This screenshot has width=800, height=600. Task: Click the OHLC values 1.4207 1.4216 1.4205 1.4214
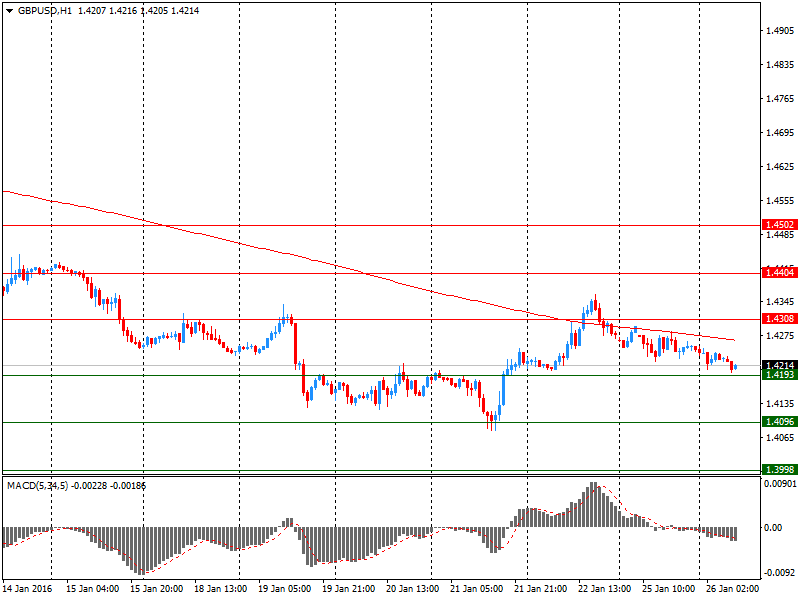[139, 11]
